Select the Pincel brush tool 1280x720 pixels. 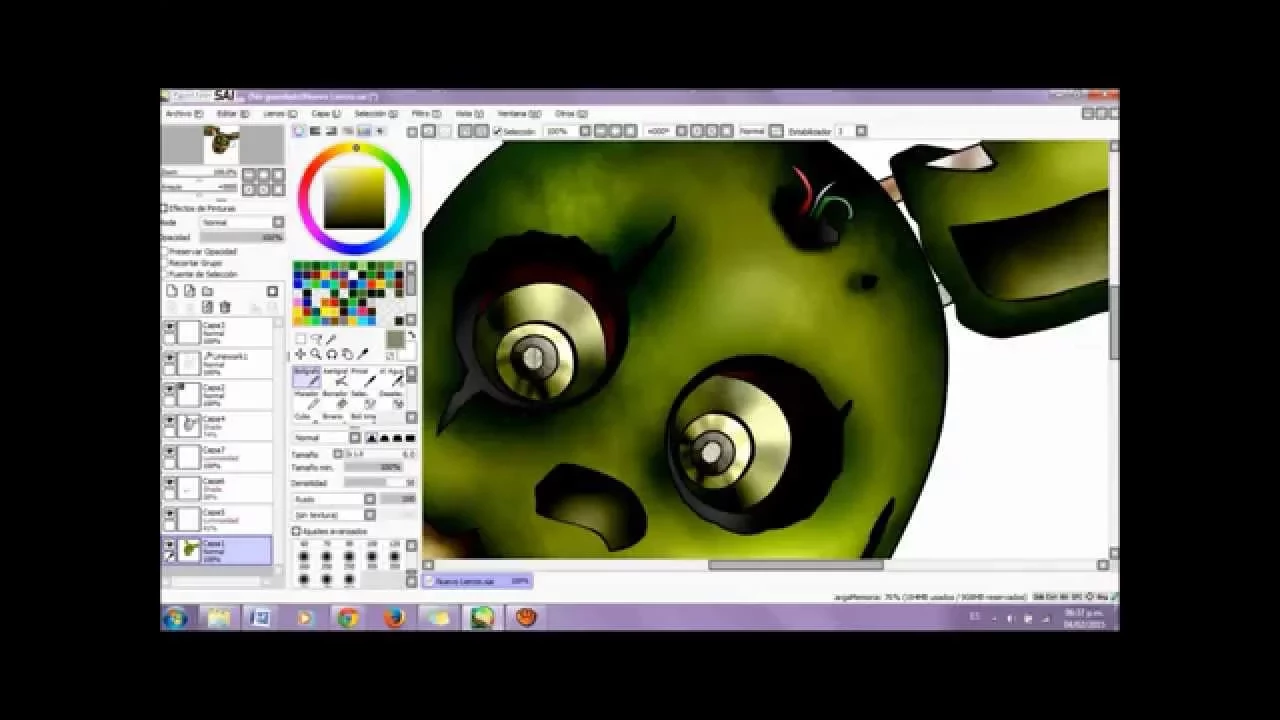point(363,376)
